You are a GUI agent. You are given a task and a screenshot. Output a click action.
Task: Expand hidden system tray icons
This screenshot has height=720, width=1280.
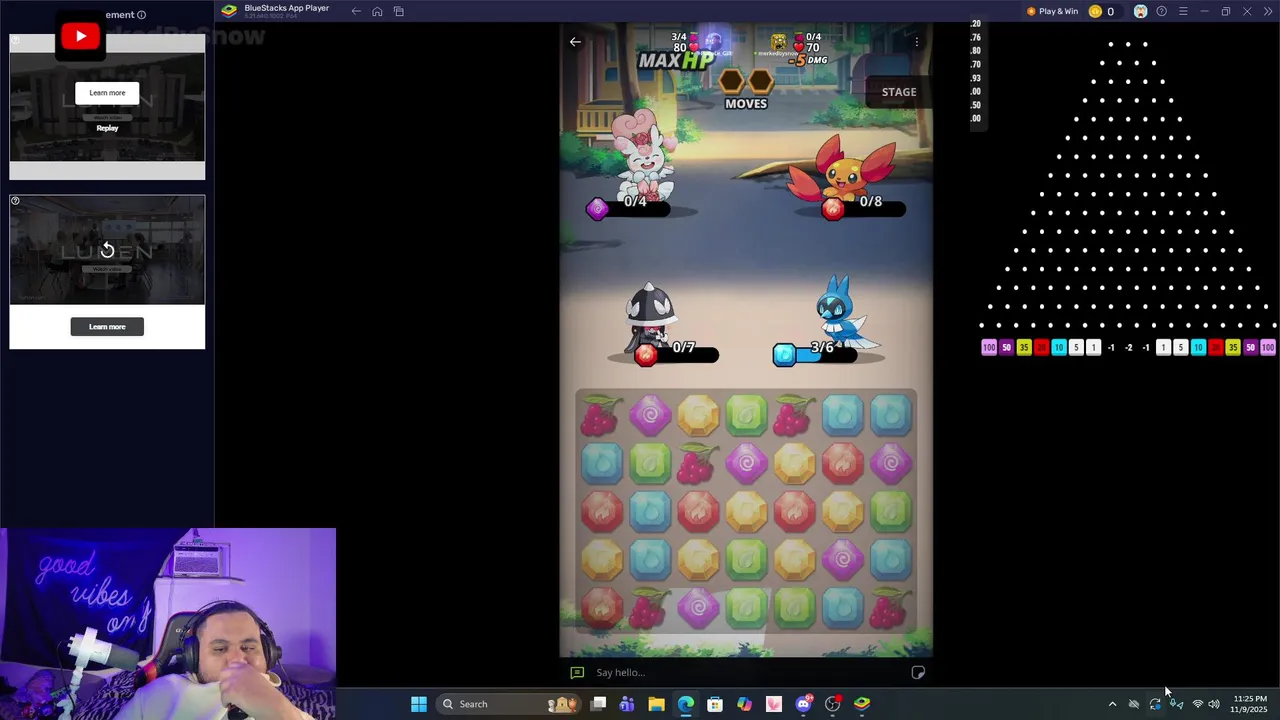click(x=1112, y=704)
